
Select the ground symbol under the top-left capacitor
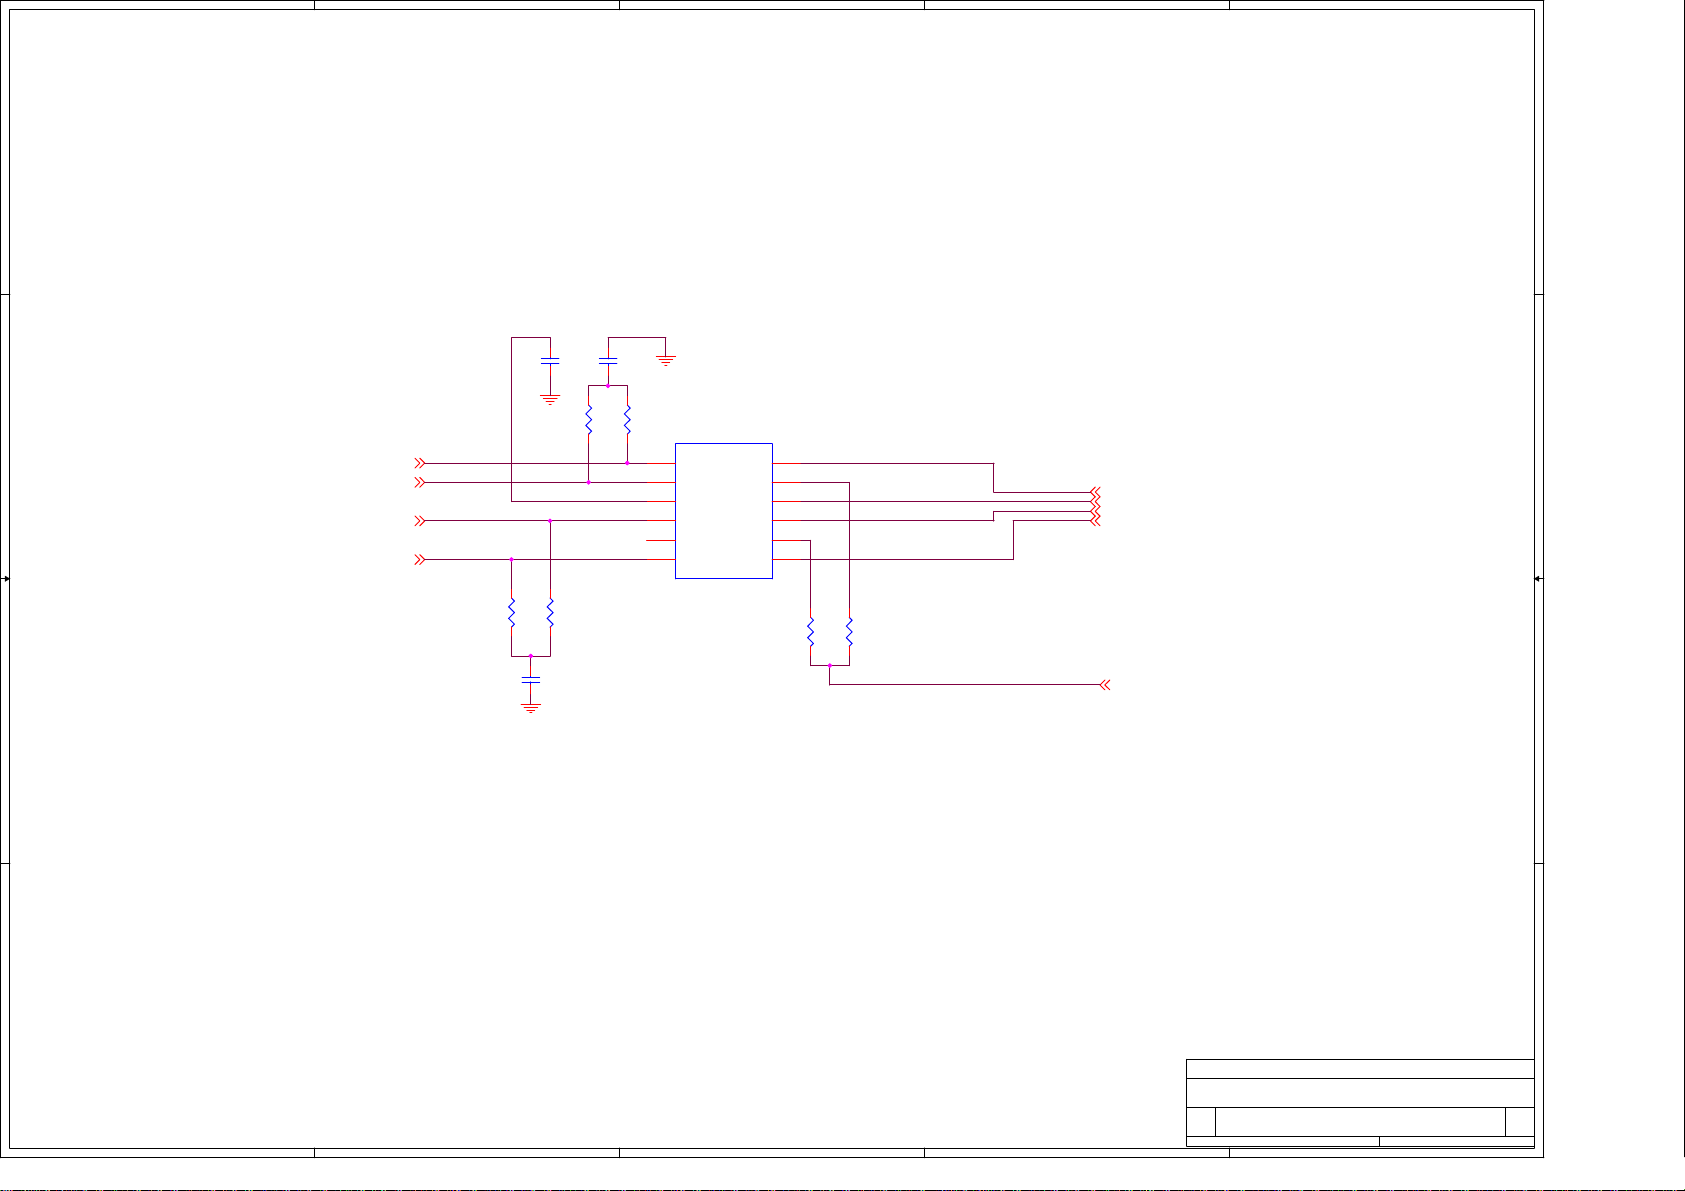[x=550, y=399]
